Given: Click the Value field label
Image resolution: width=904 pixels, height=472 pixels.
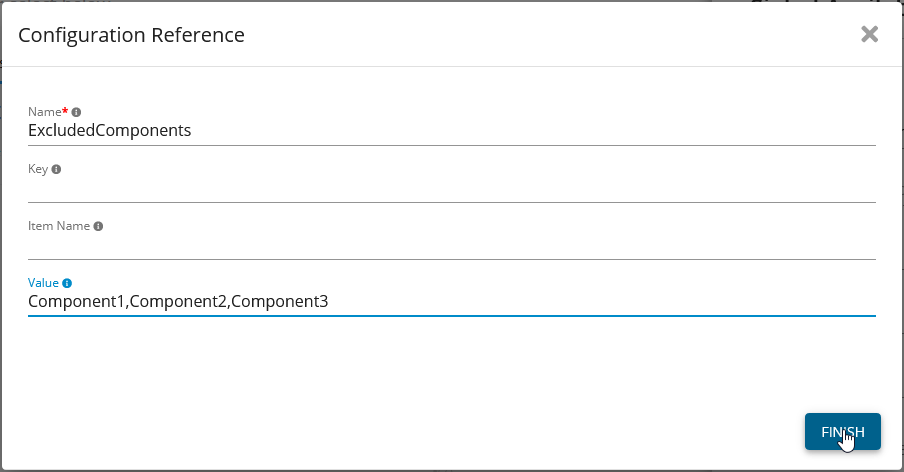Looking at the screenshot, I should (x=44, y=283).
